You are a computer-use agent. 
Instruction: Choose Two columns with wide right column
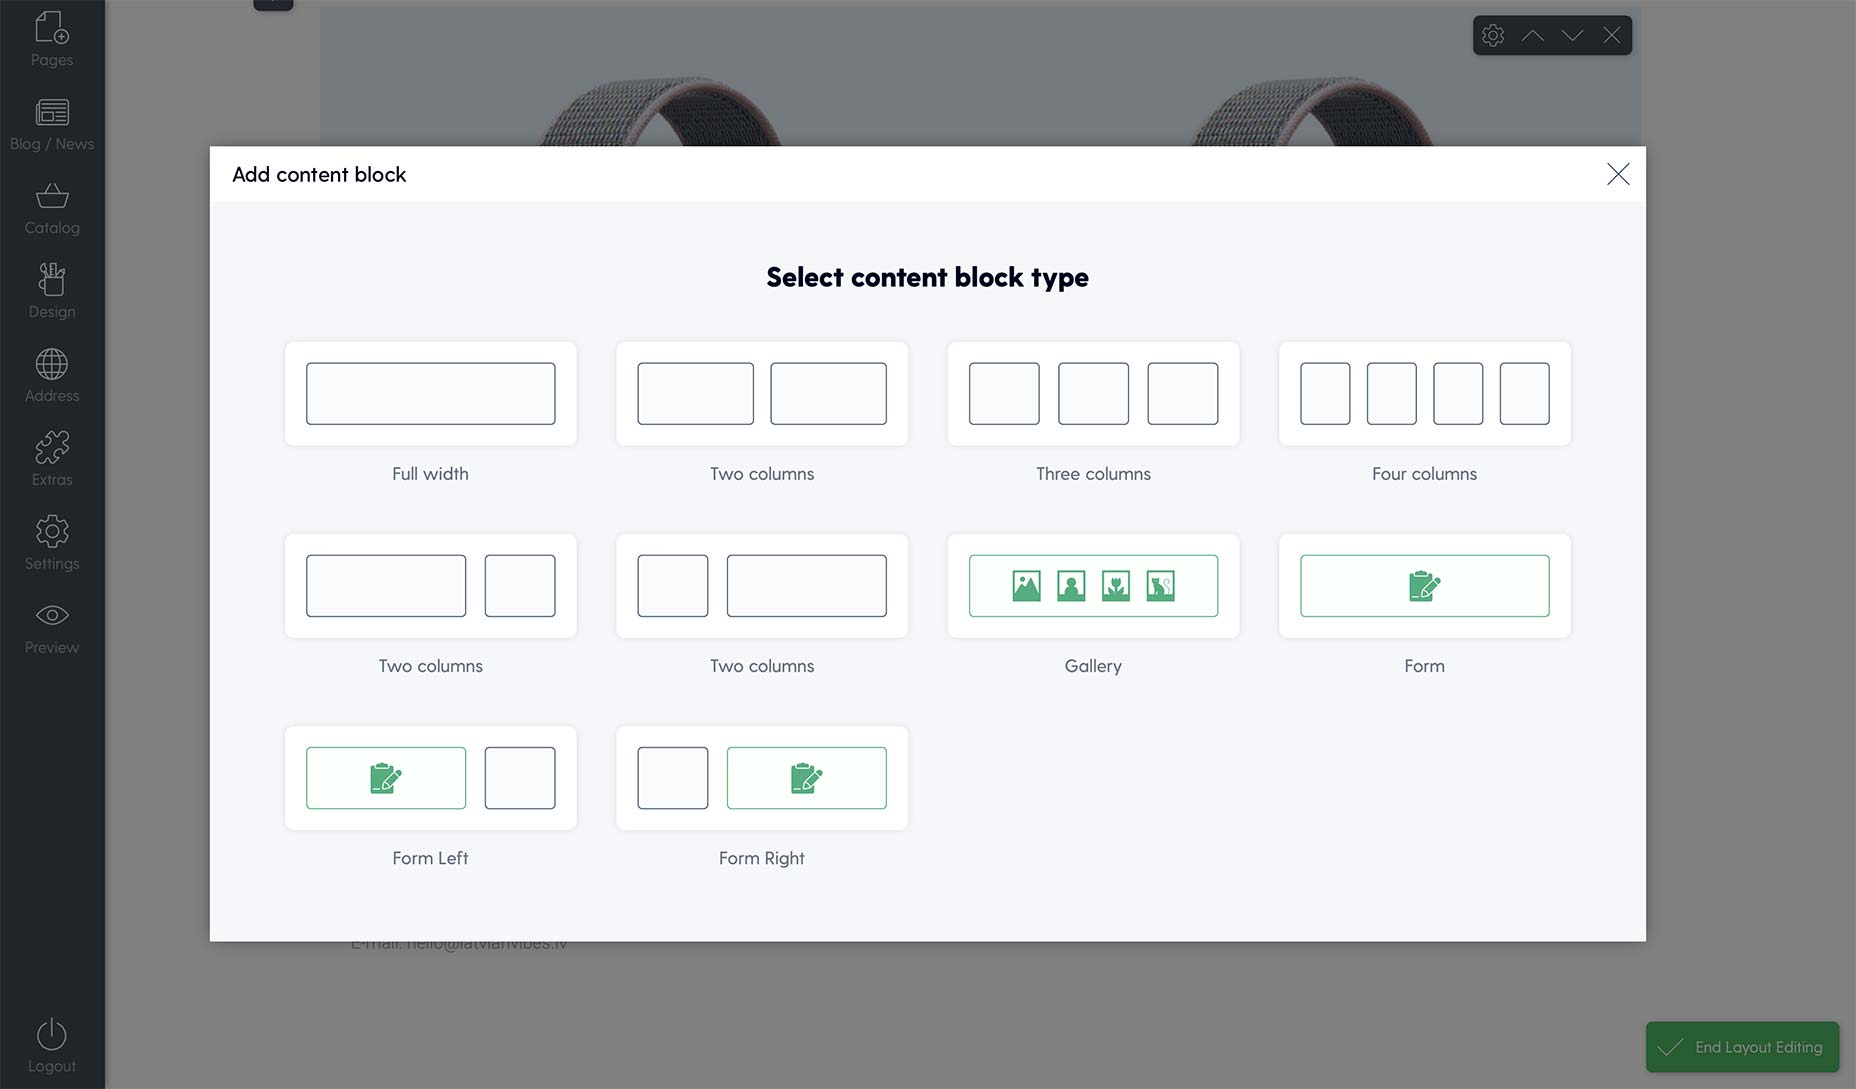(x=762, y=586)
